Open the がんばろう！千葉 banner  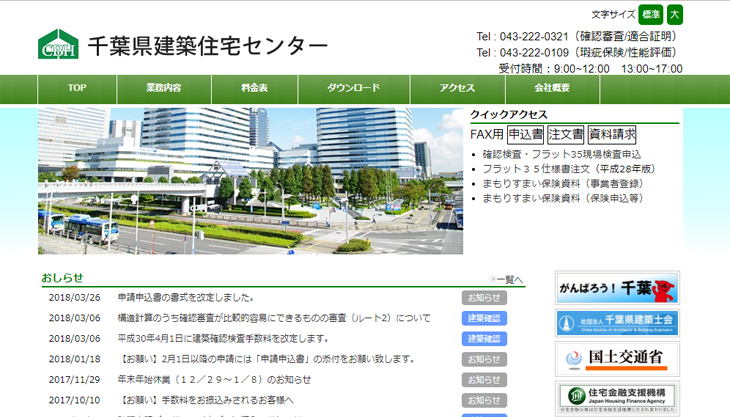click(617, 288)
